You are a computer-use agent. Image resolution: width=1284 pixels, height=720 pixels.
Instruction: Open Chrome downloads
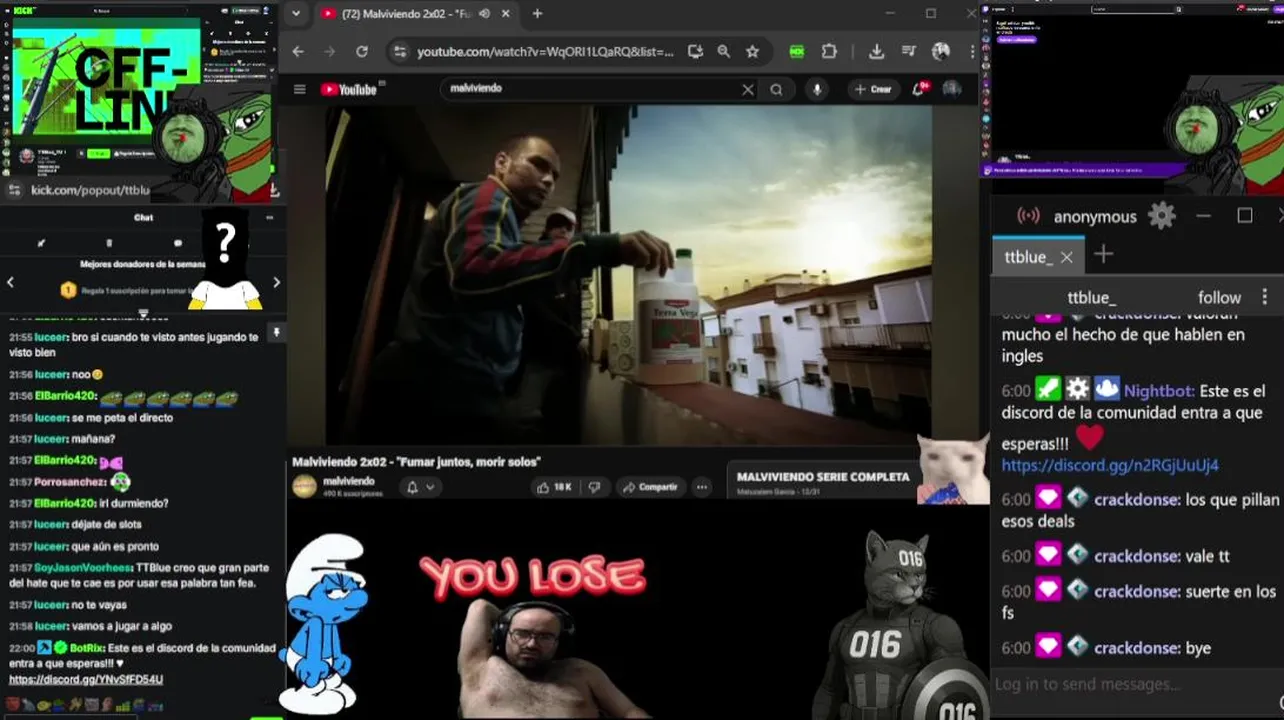coord(876,52)
